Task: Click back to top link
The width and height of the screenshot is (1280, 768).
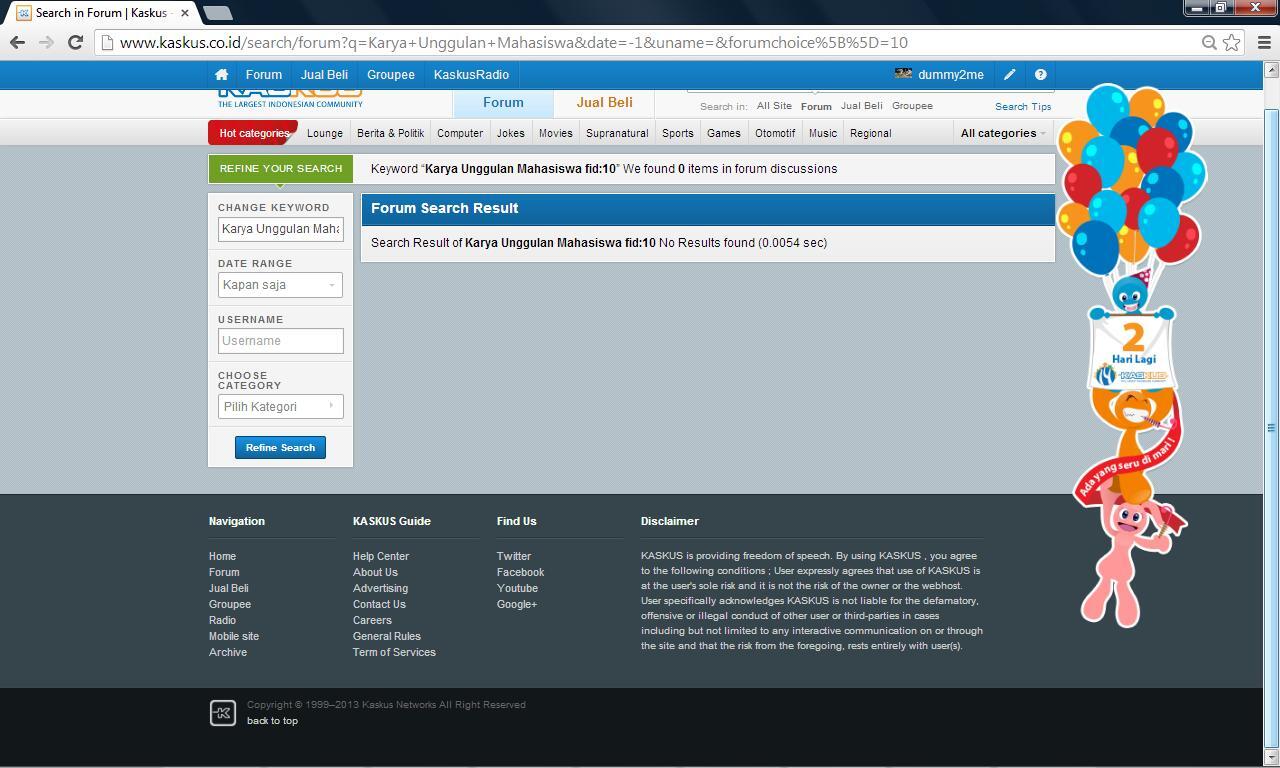Action: click(272, 721)
